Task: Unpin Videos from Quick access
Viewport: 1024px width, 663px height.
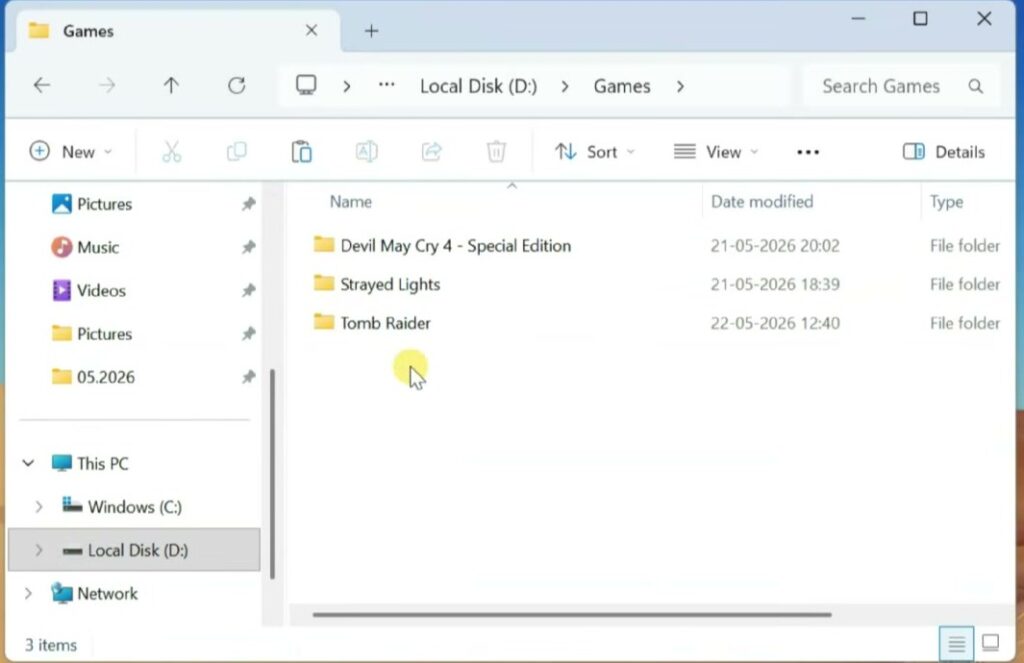Action: tap(248, 290)
